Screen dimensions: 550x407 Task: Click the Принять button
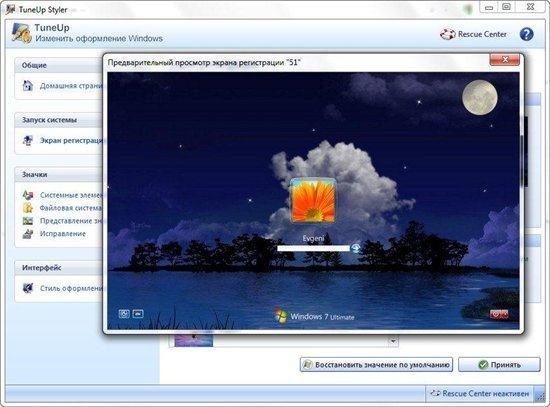coord(499,365)
